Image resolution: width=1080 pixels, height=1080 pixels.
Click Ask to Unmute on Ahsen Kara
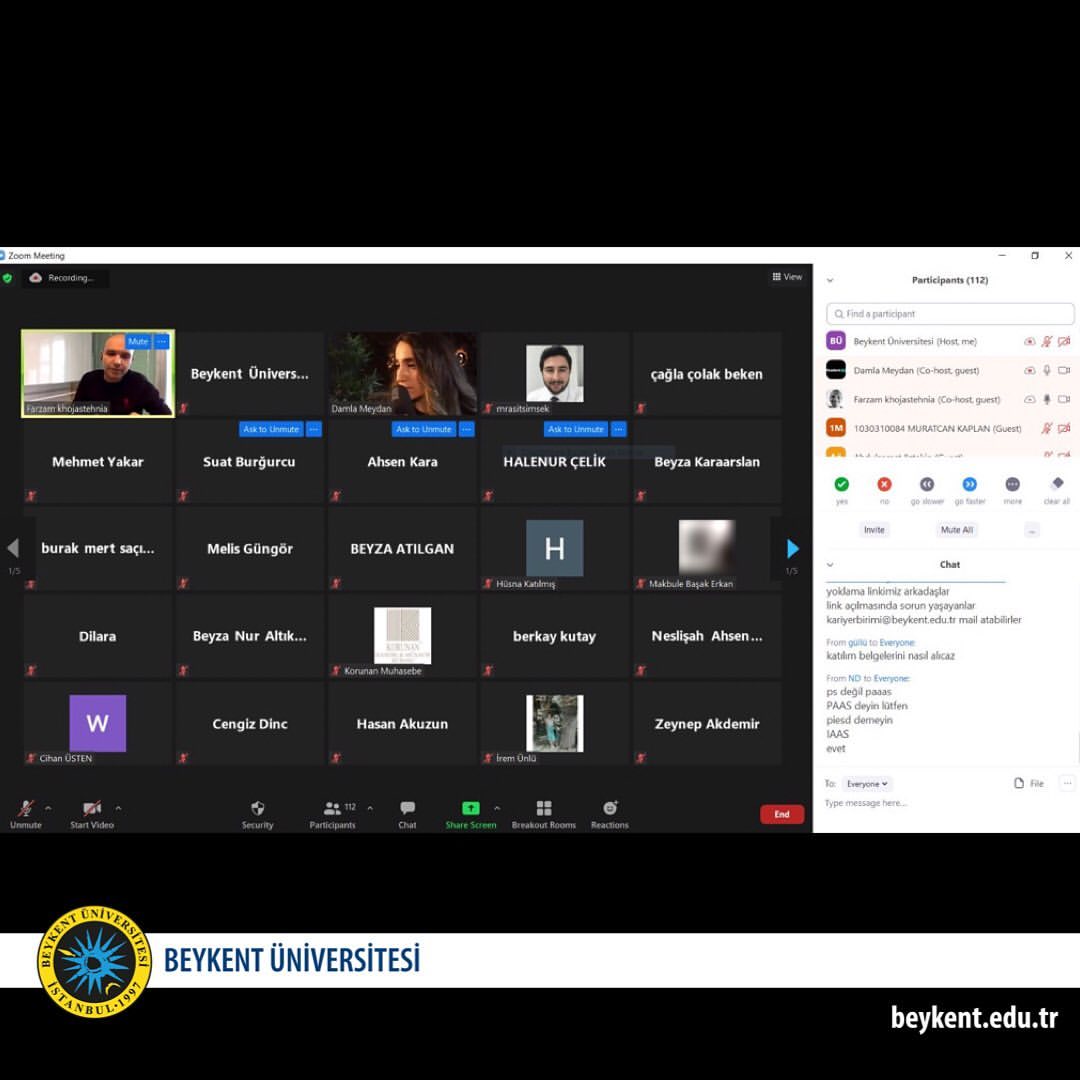pyautogui.click(x=424, y=429)
